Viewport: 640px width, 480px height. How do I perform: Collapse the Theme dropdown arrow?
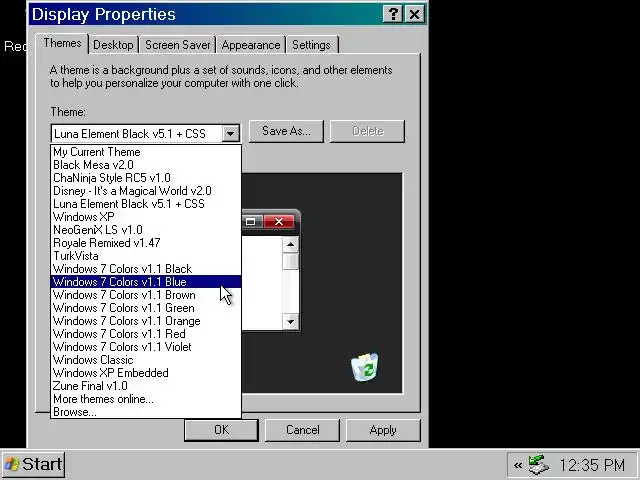click(231, 133)
